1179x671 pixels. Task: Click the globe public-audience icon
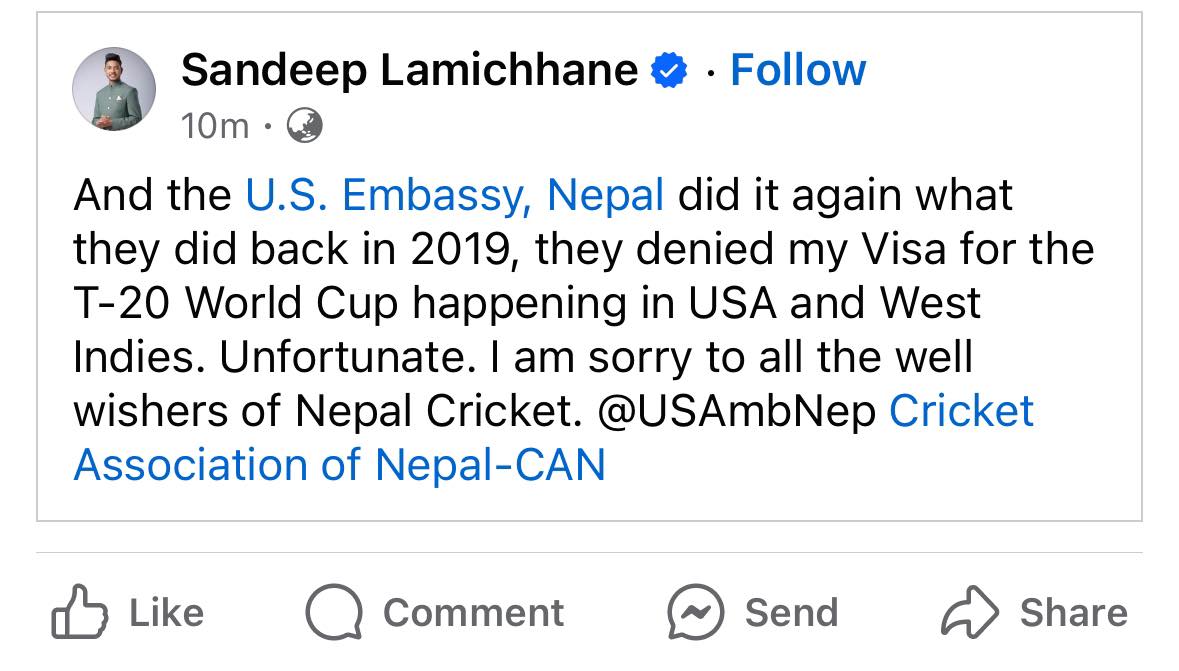point(304,126)
